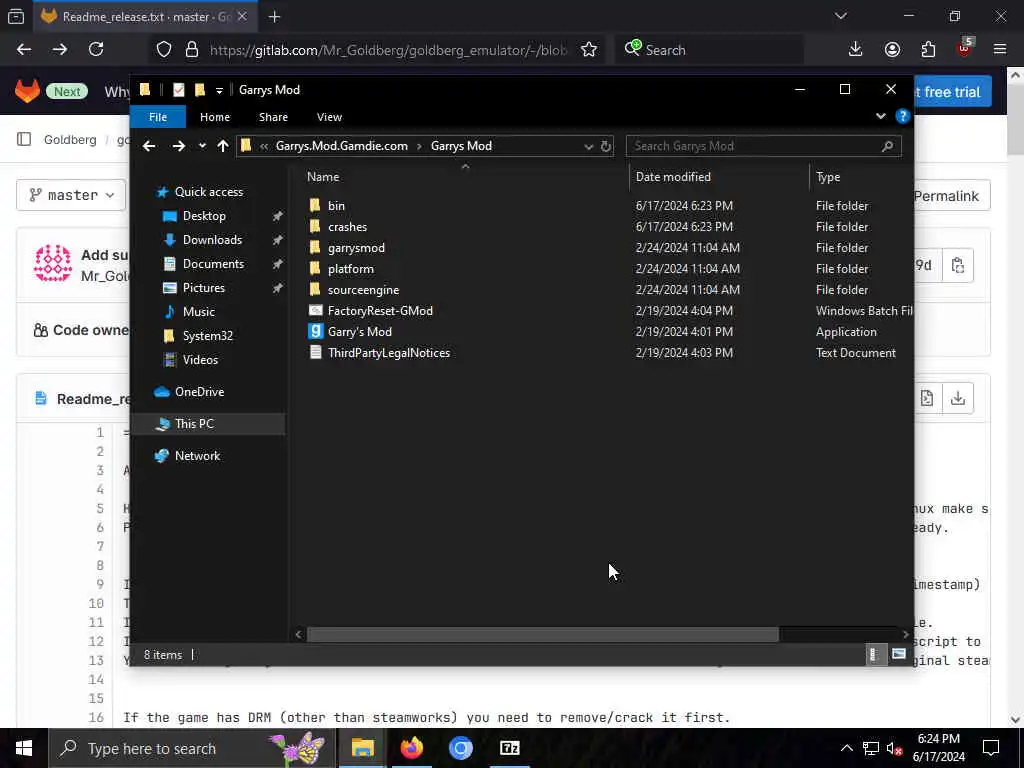Open a new Firefox tab
This screenshot has width=1024, height=768.
[274, 16]
